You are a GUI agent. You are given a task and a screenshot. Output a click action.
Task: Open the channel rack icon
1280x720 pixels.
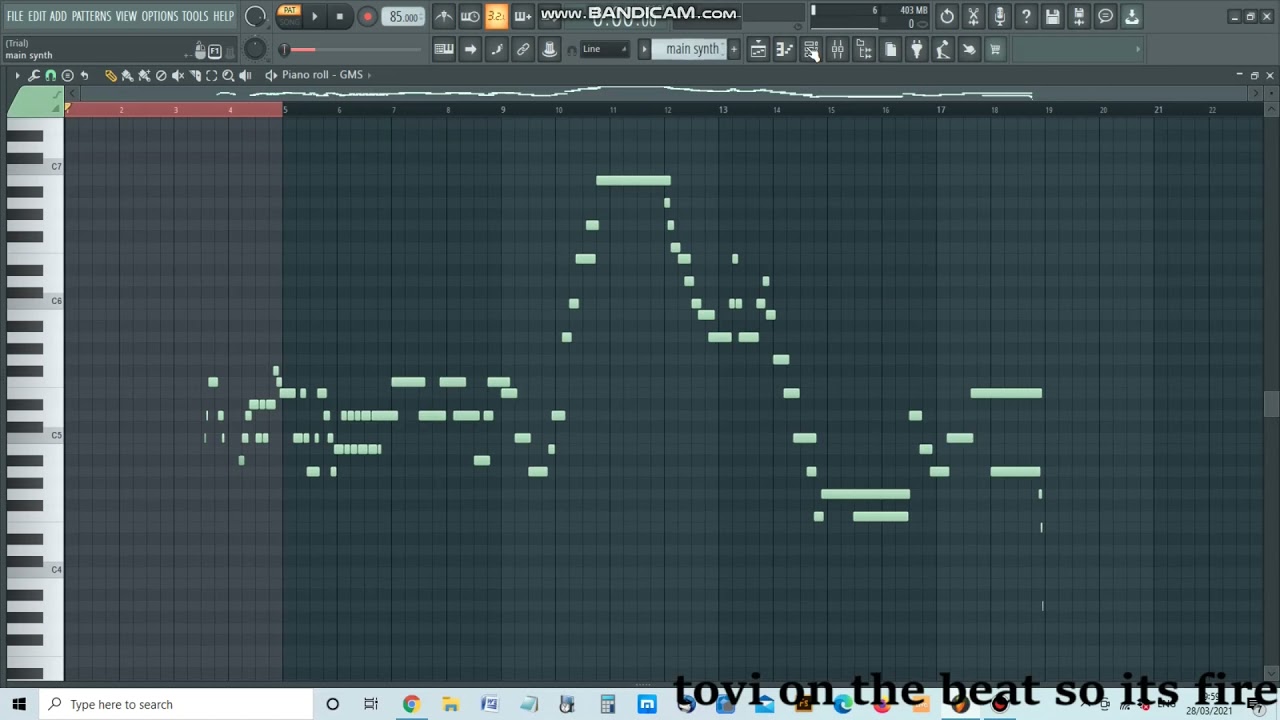pyautogui.click(x=811, y=49)
